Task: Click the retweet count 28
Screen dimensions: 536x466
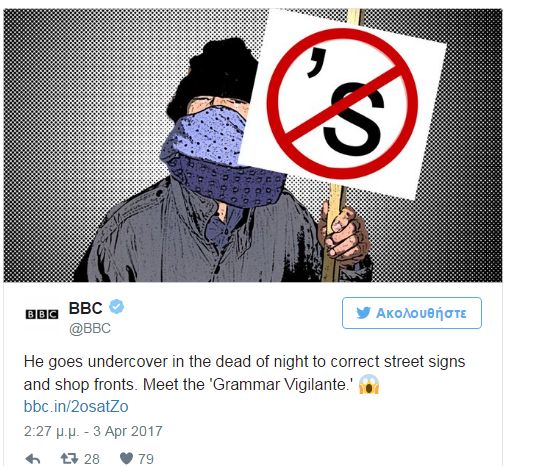Action: 92,459
